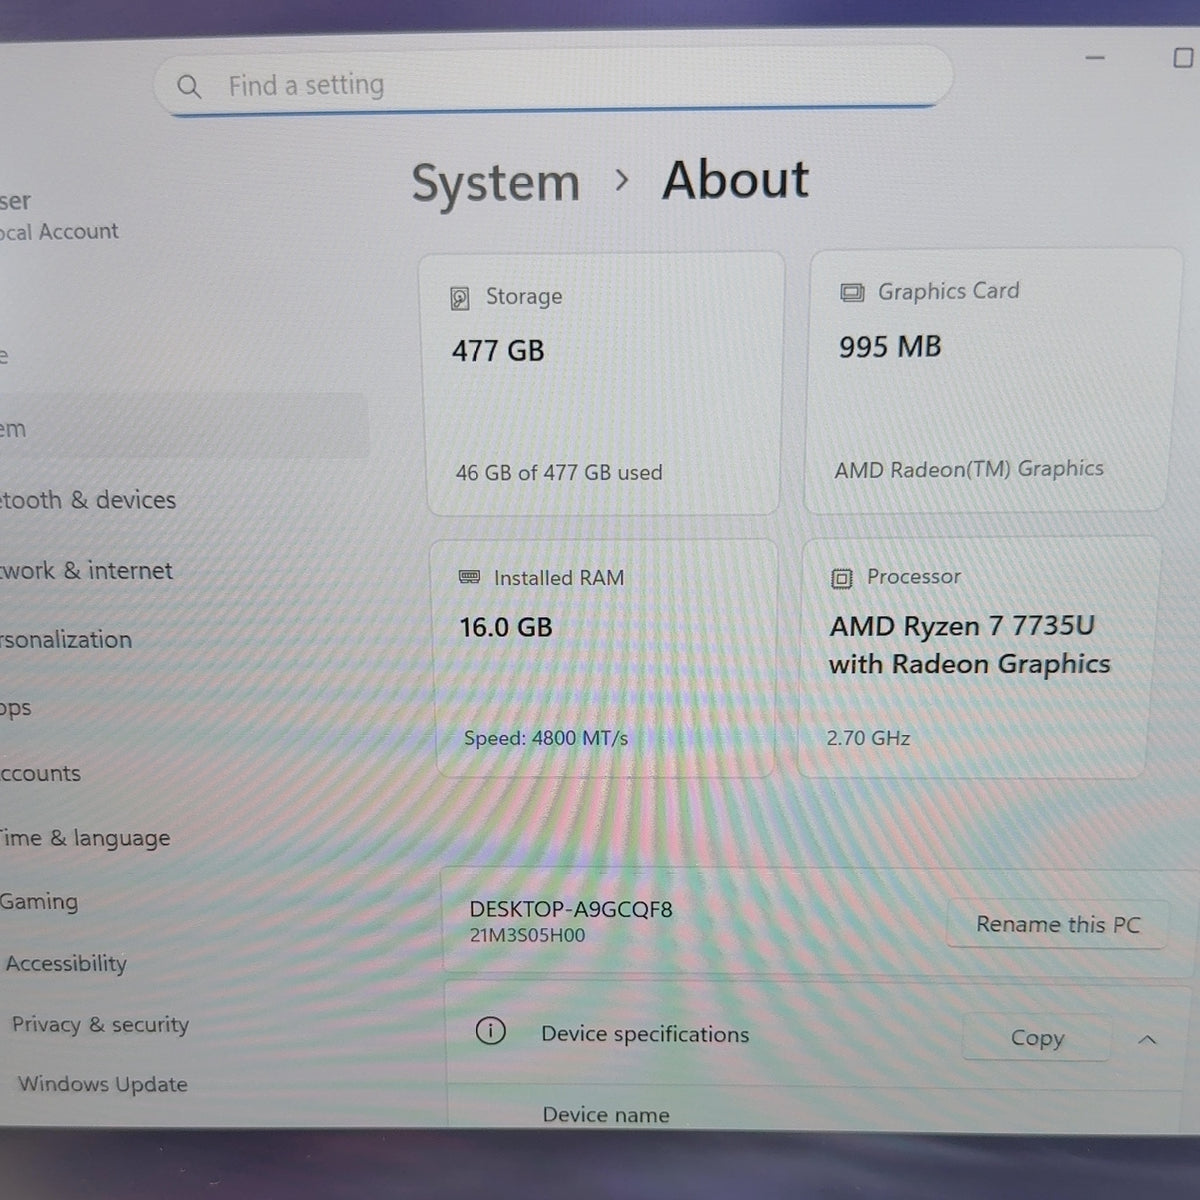Image resolution: width=1200 pixels, height=1200 pixels.
Task: Open Network & internet settings
Action: [87, 571]
